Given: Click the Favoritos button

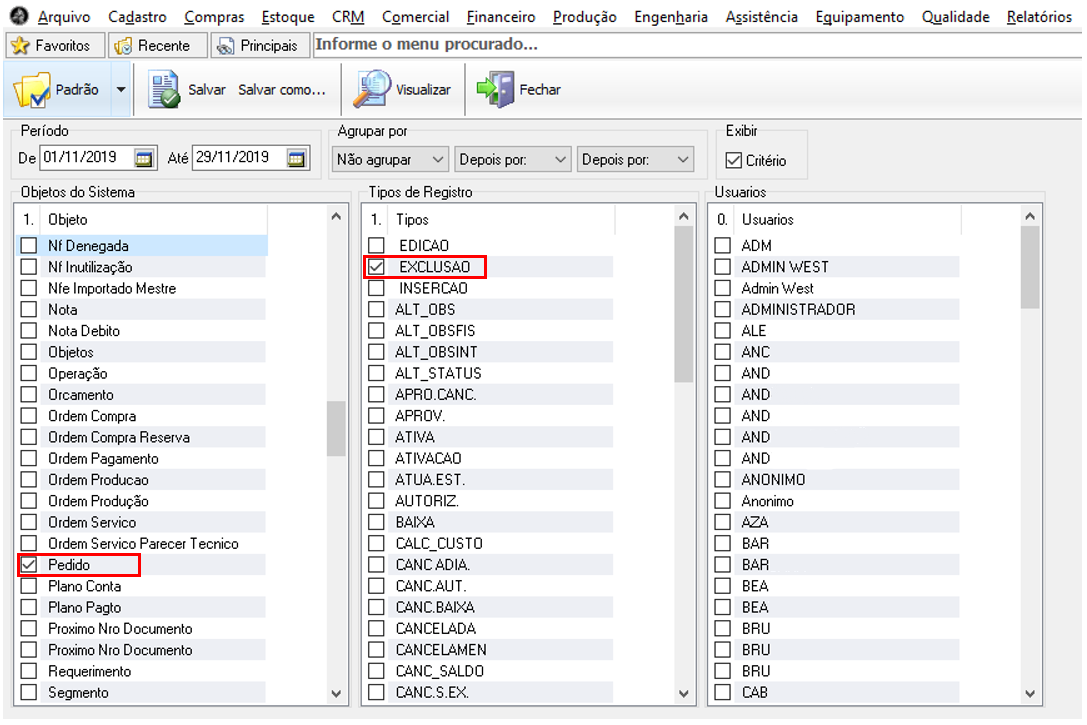Looking at the screenshot, I should 55,46.
